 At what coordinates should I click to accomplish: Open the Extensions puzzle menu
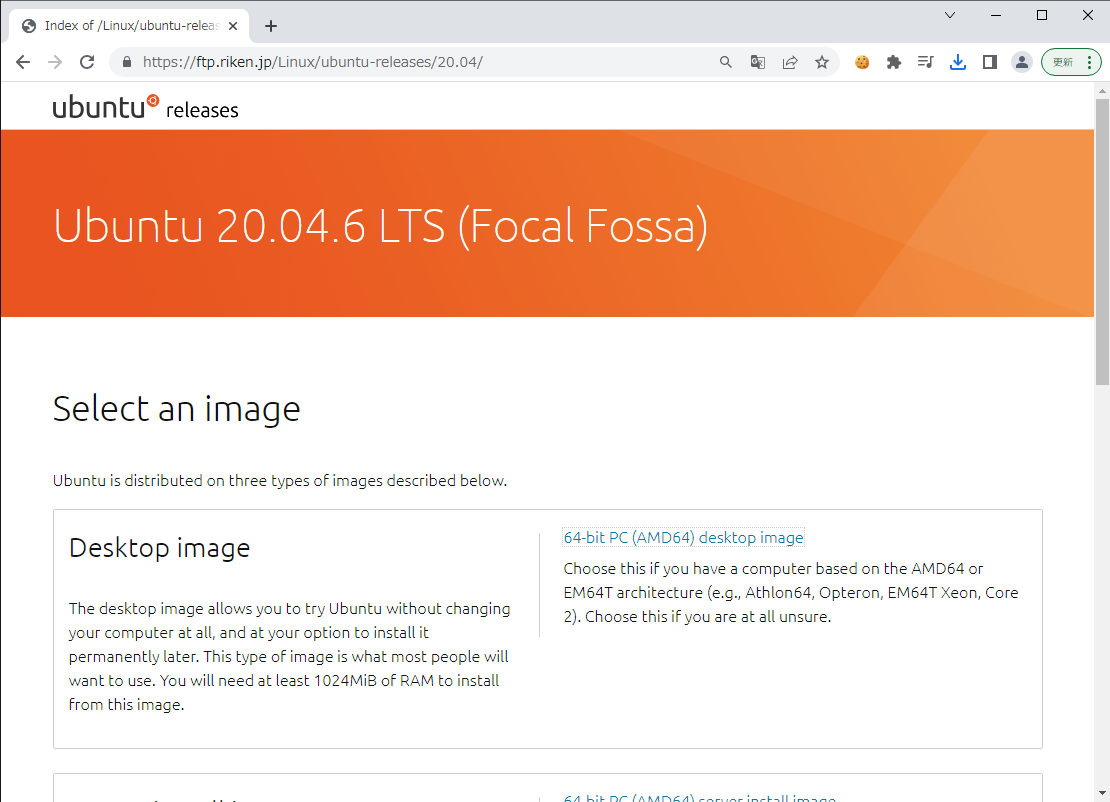[894, 62]
